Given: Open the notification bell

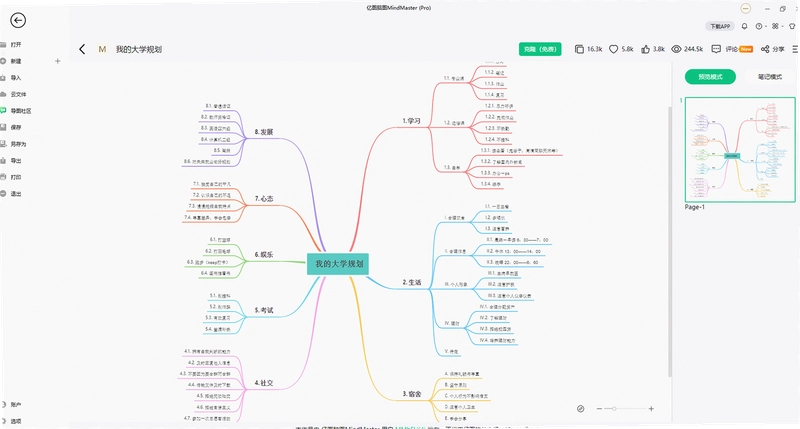Looking at the screenshot, I should 744,26.
